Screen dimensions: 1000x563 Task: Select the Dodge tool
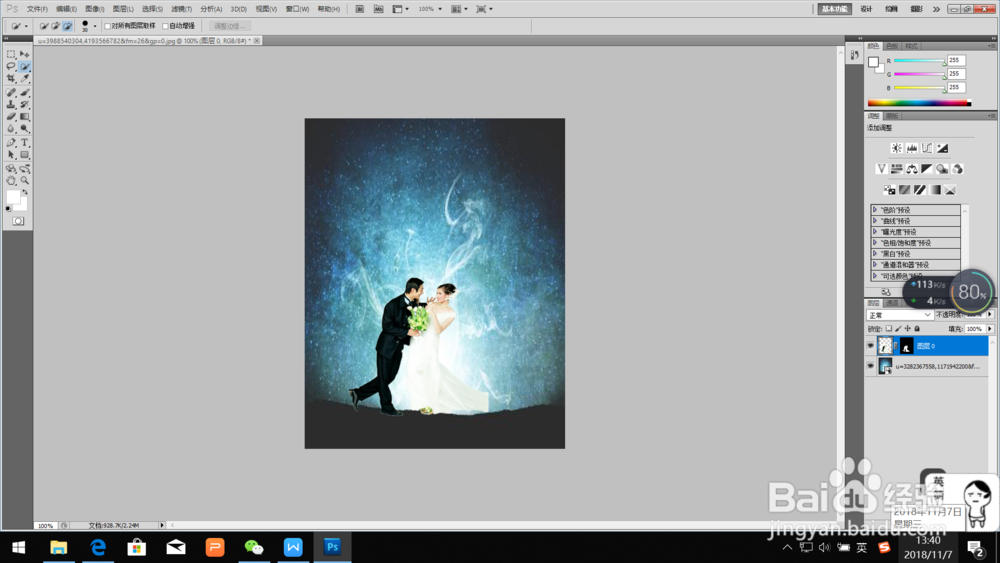click(x=24, y=129)
